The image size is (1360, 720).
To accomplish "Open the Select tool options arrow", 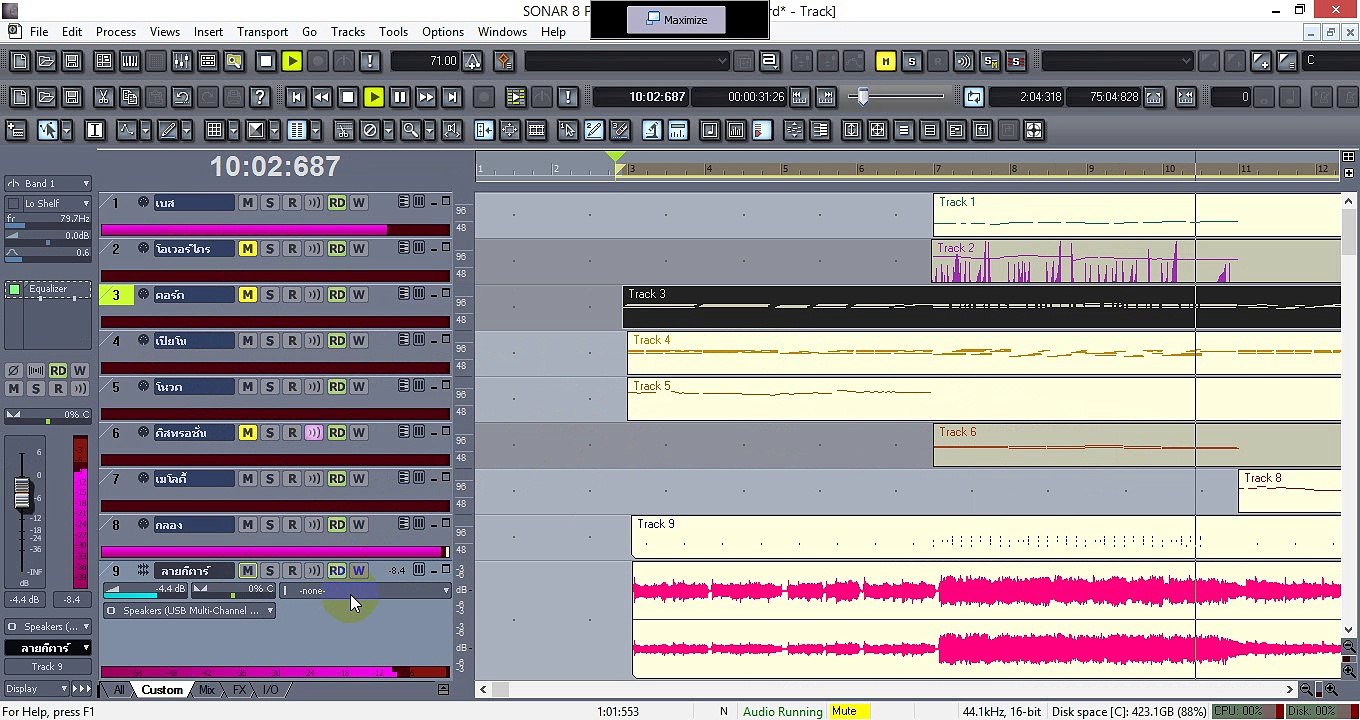I will coord(67,130).
